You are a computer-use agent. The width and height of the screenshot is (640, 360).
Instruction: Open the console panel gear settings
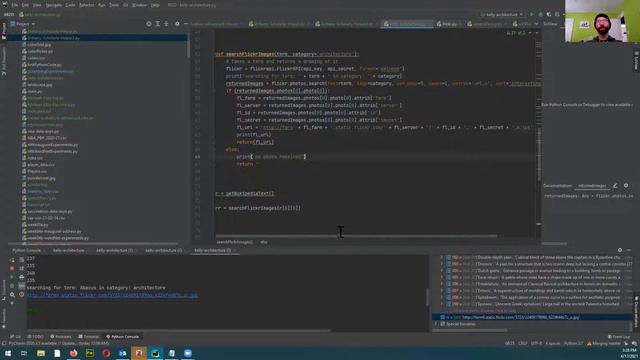pos(620,250)
